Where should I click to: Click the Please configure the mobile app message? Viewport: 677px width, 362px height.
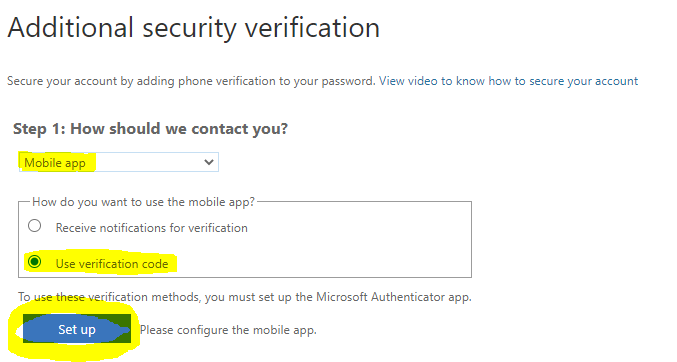coord(228,330)
